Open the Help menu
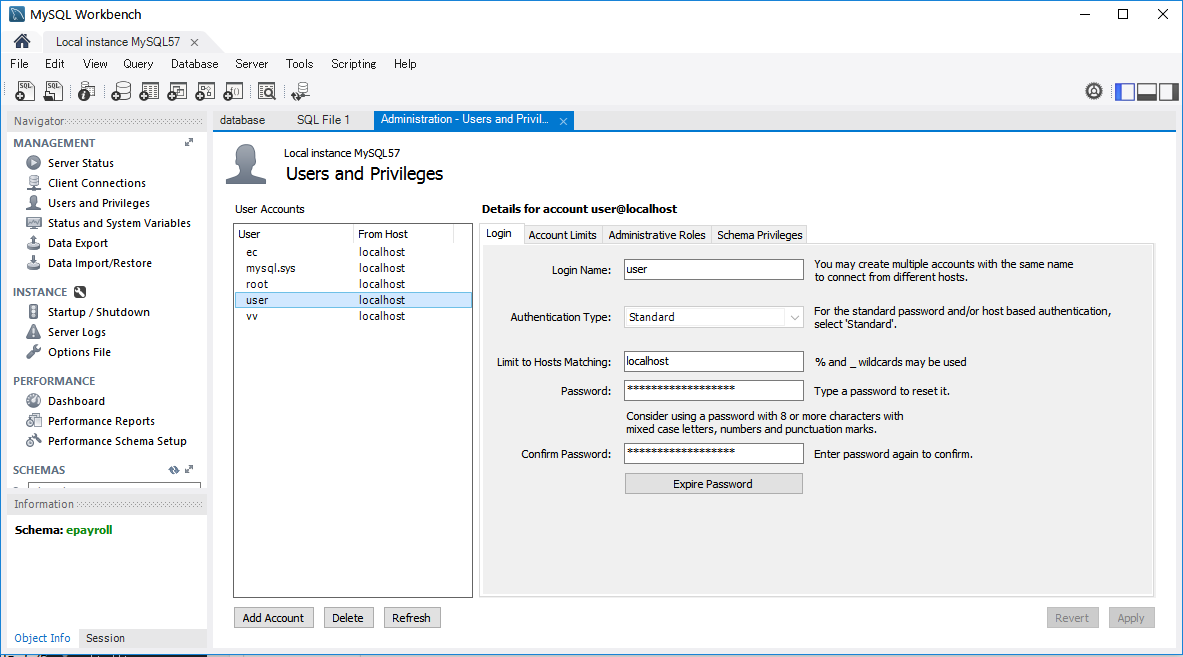 pyautogui.click(x=405, y=64)
